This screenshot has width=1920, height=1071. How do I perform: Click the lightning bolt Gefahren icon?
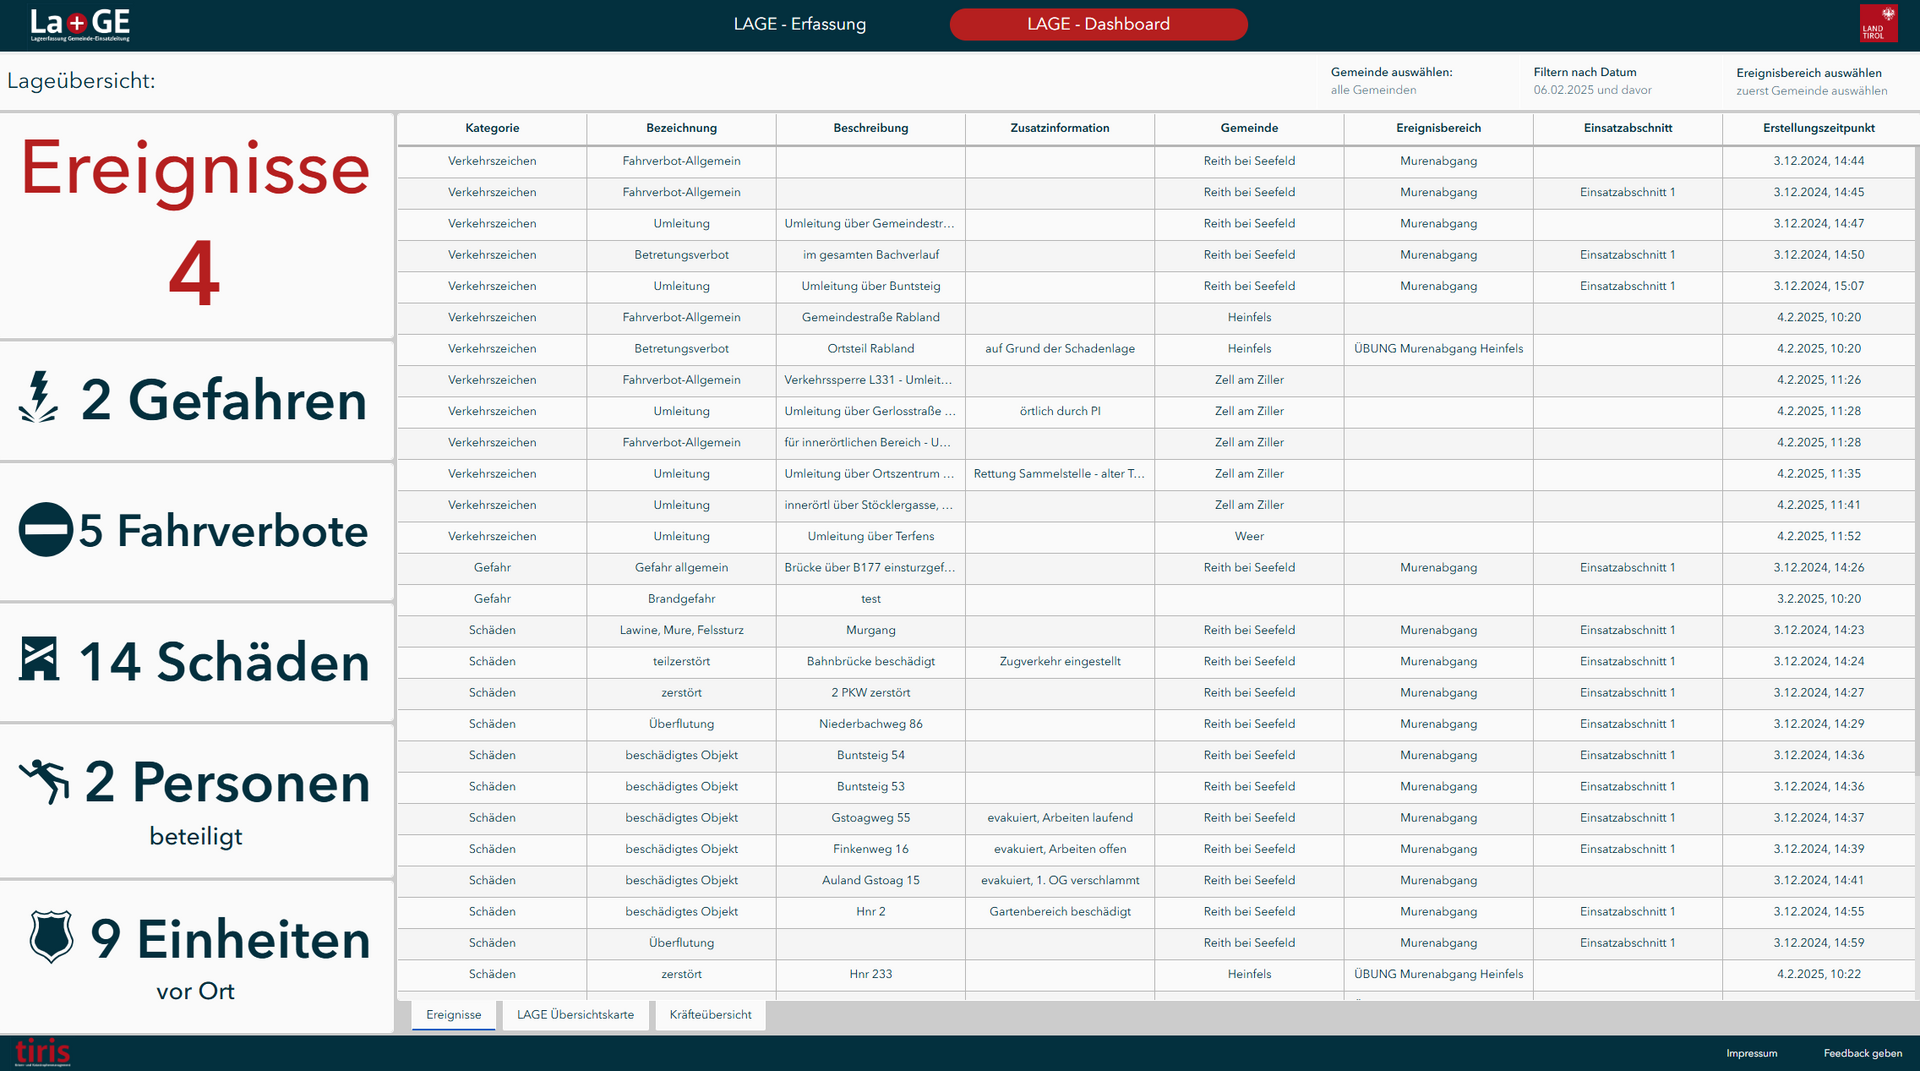click(39, 398)
